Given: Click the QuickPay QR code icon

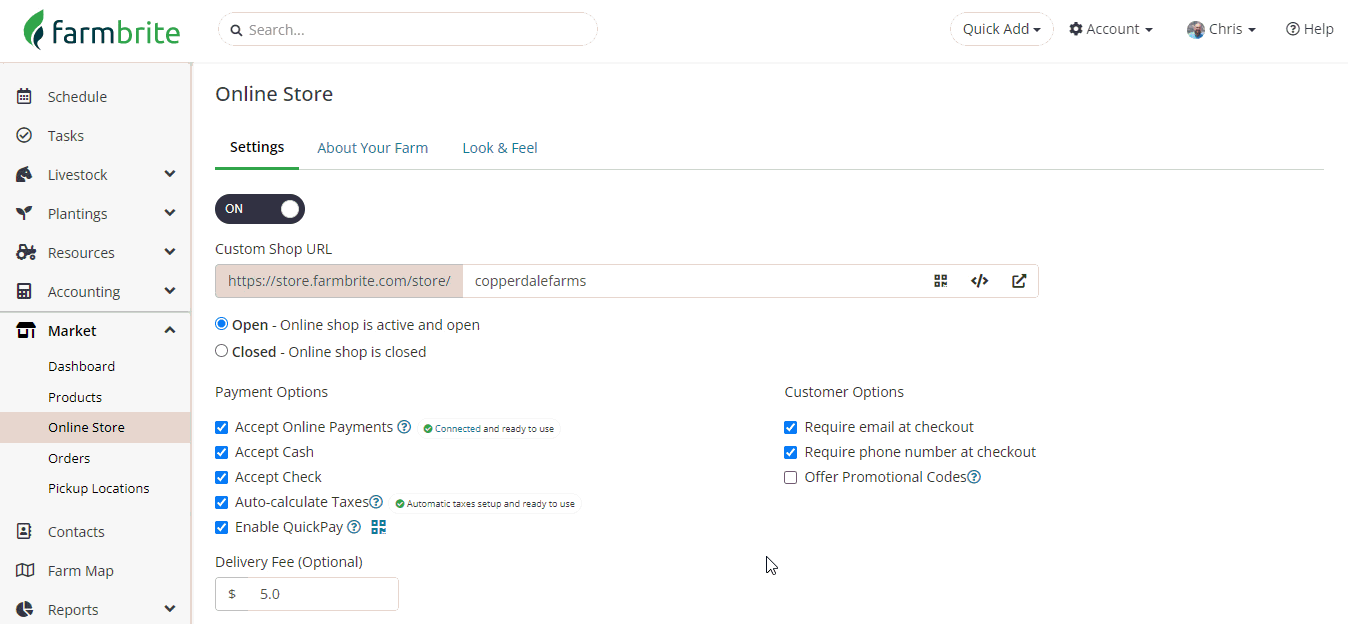Looking at the screenshot, I should pos(378,527).
